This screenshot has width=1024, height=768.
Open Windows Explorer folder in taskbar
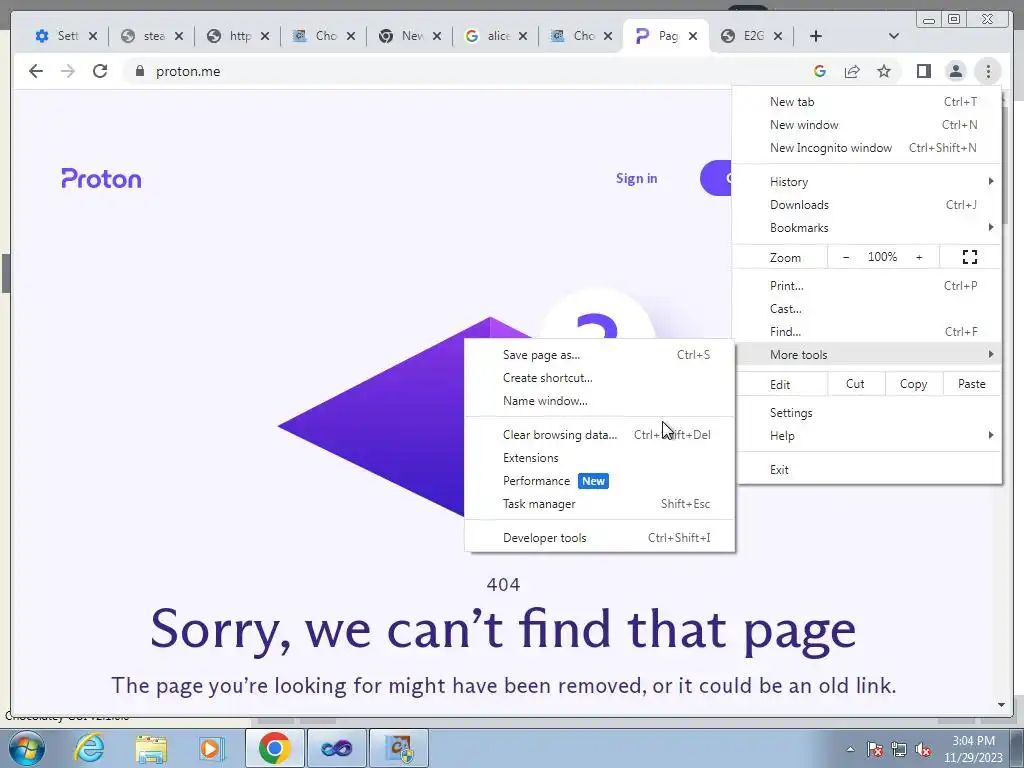[x=150, y=748]
